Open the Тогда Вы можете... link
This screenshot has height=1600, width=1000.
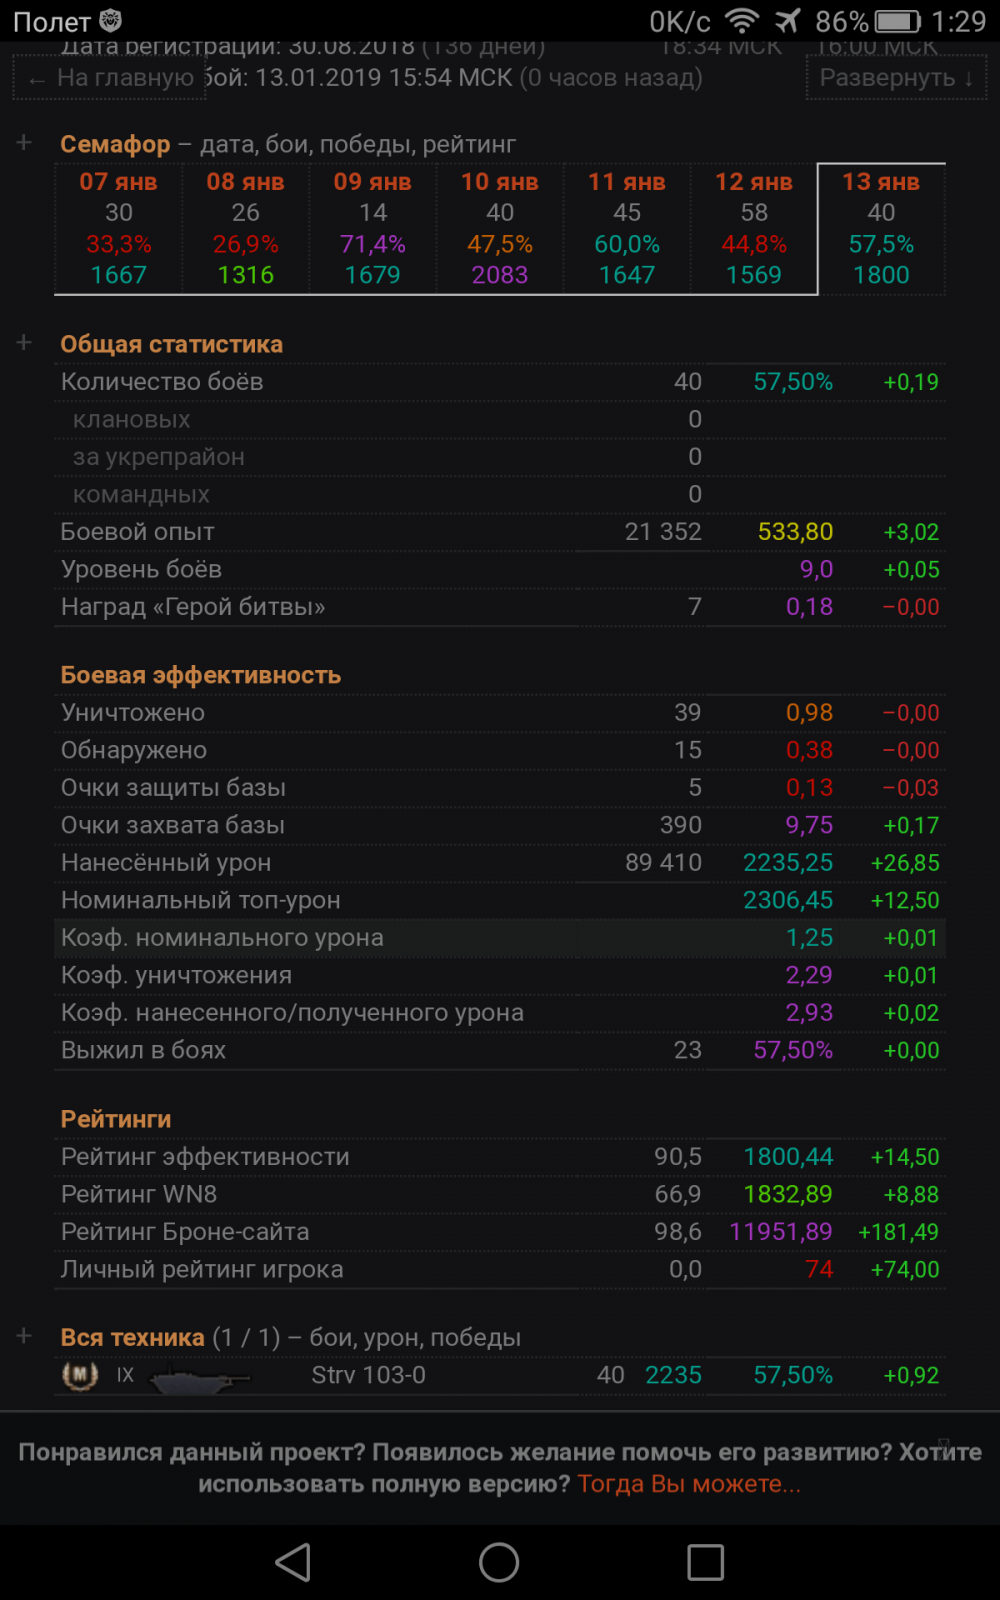689,1484
